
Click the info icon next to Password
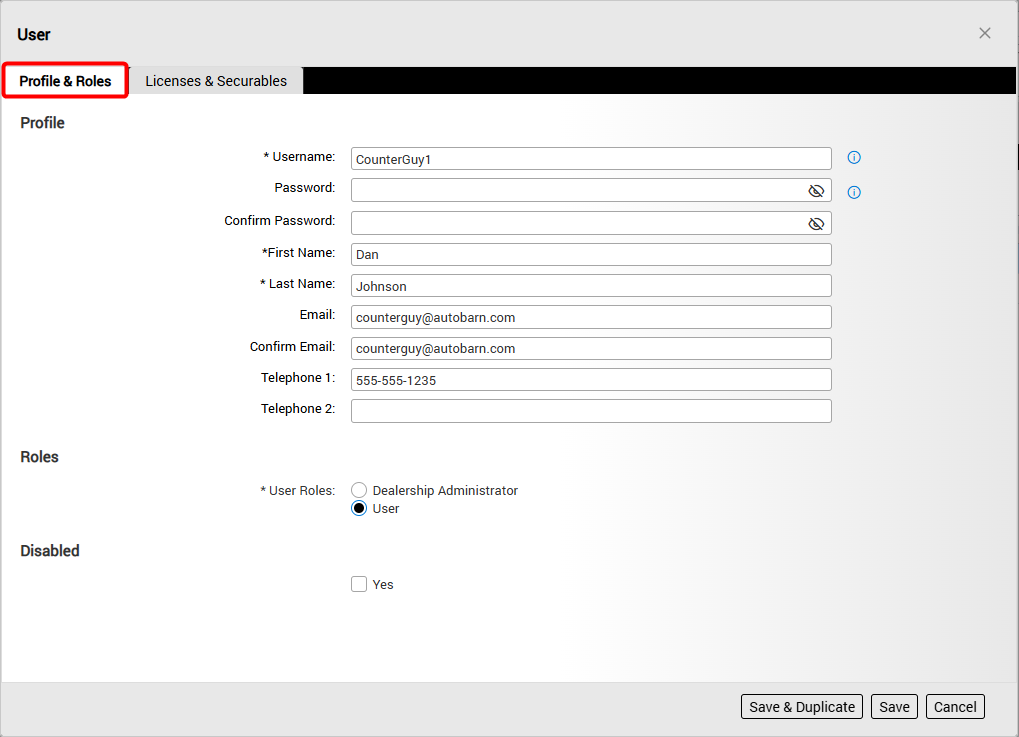[x=854, y=192]
